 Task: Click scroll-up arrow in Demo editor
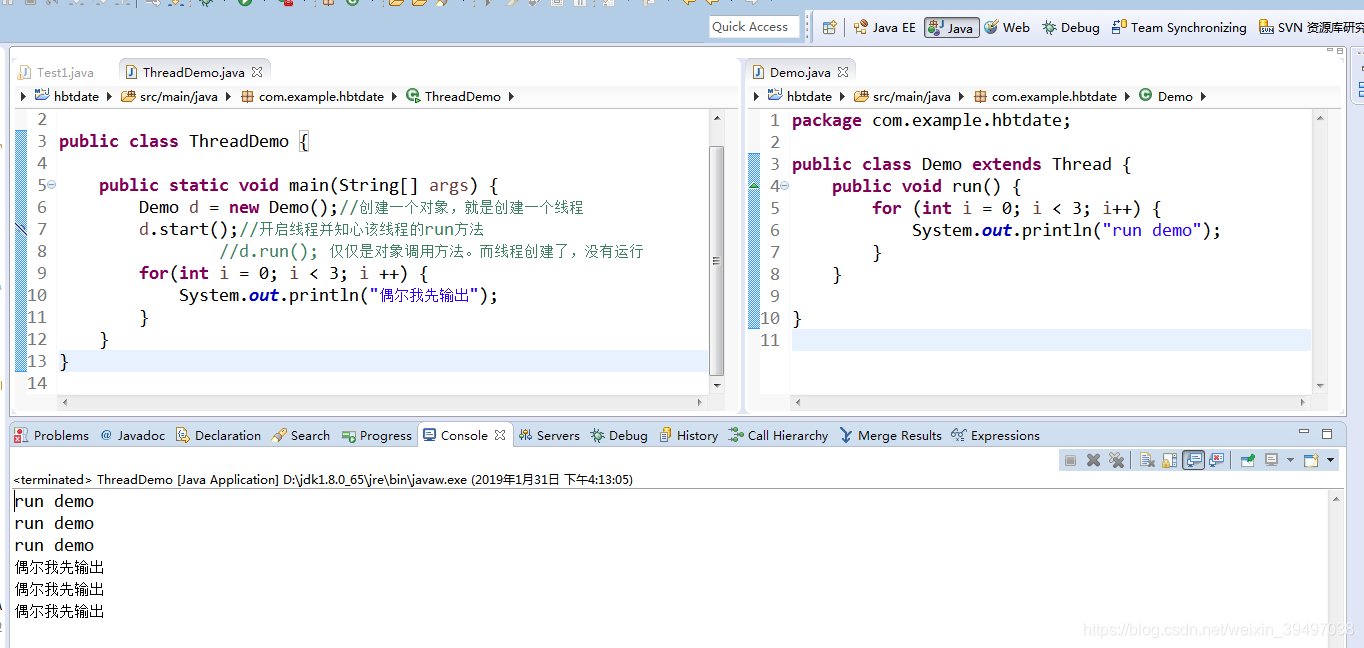tap(1320, 119)
